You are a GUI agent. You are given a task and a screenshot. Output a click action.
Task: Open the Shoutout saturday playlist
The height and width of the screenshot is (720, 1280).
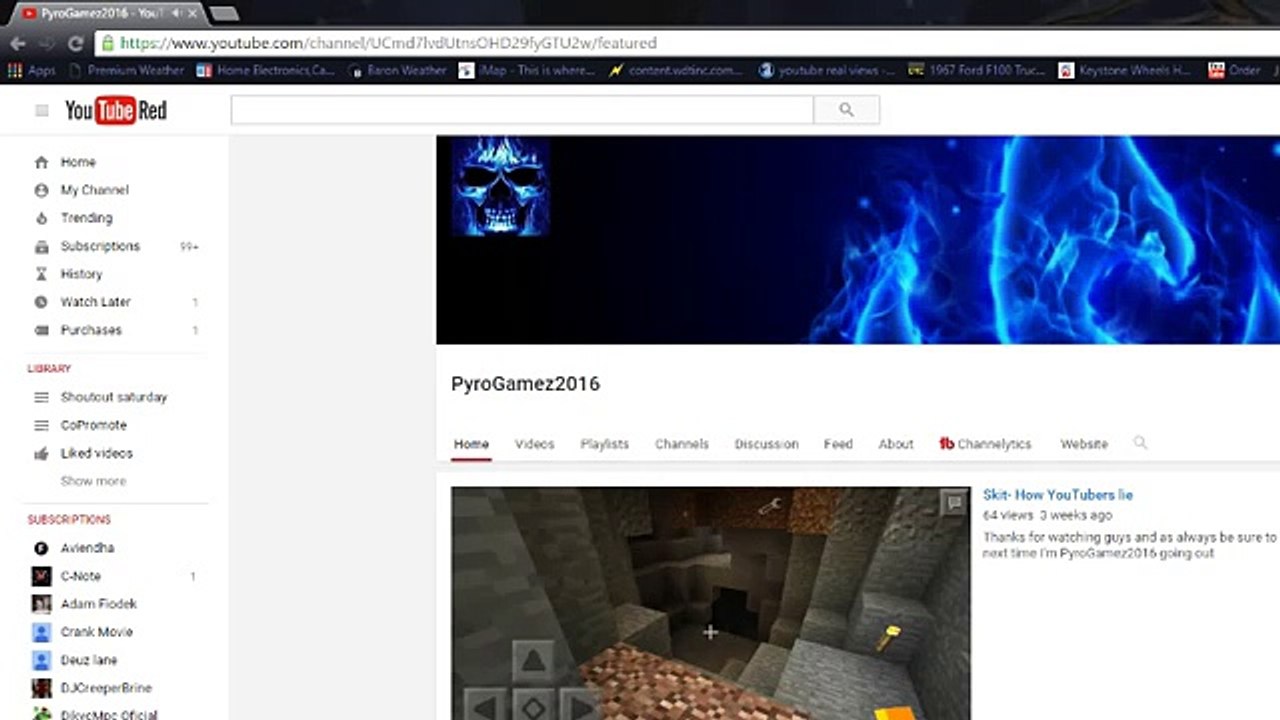click(x=115, y=397)
